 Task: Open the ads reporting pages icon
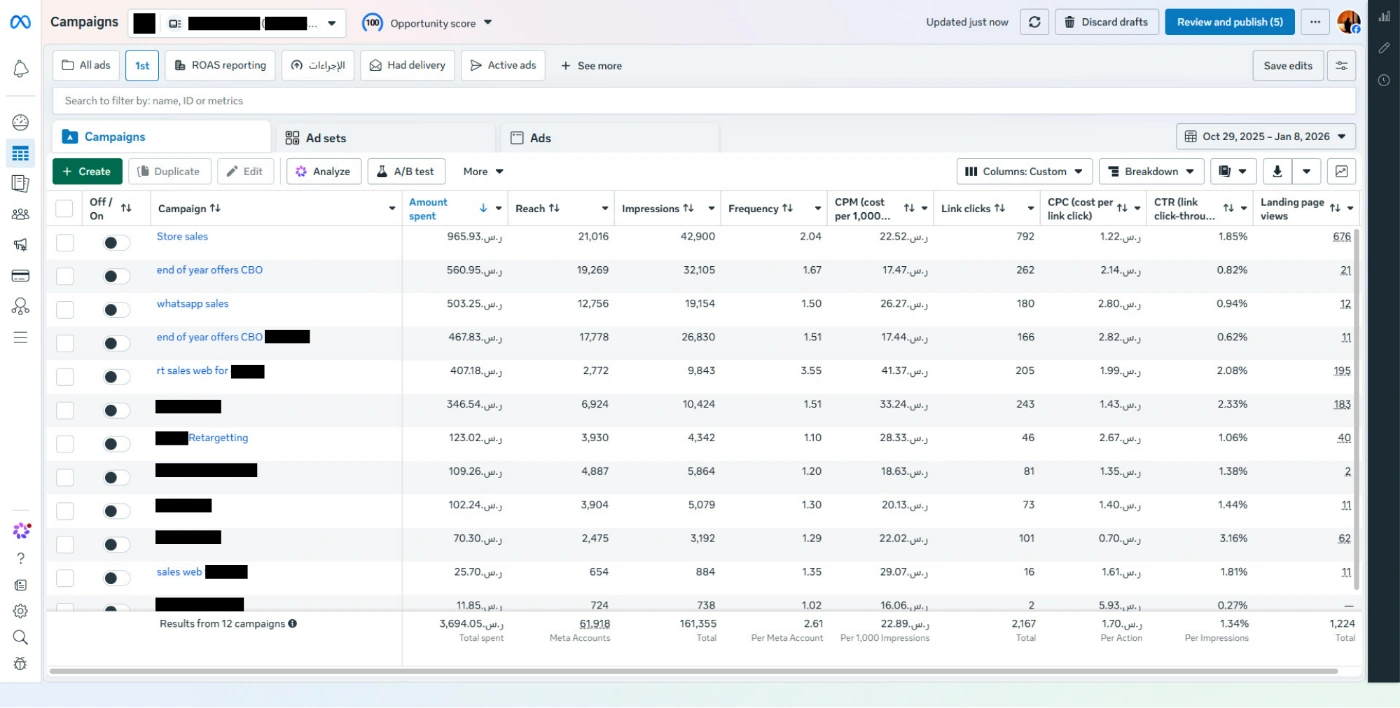click(x=20, y=183)
